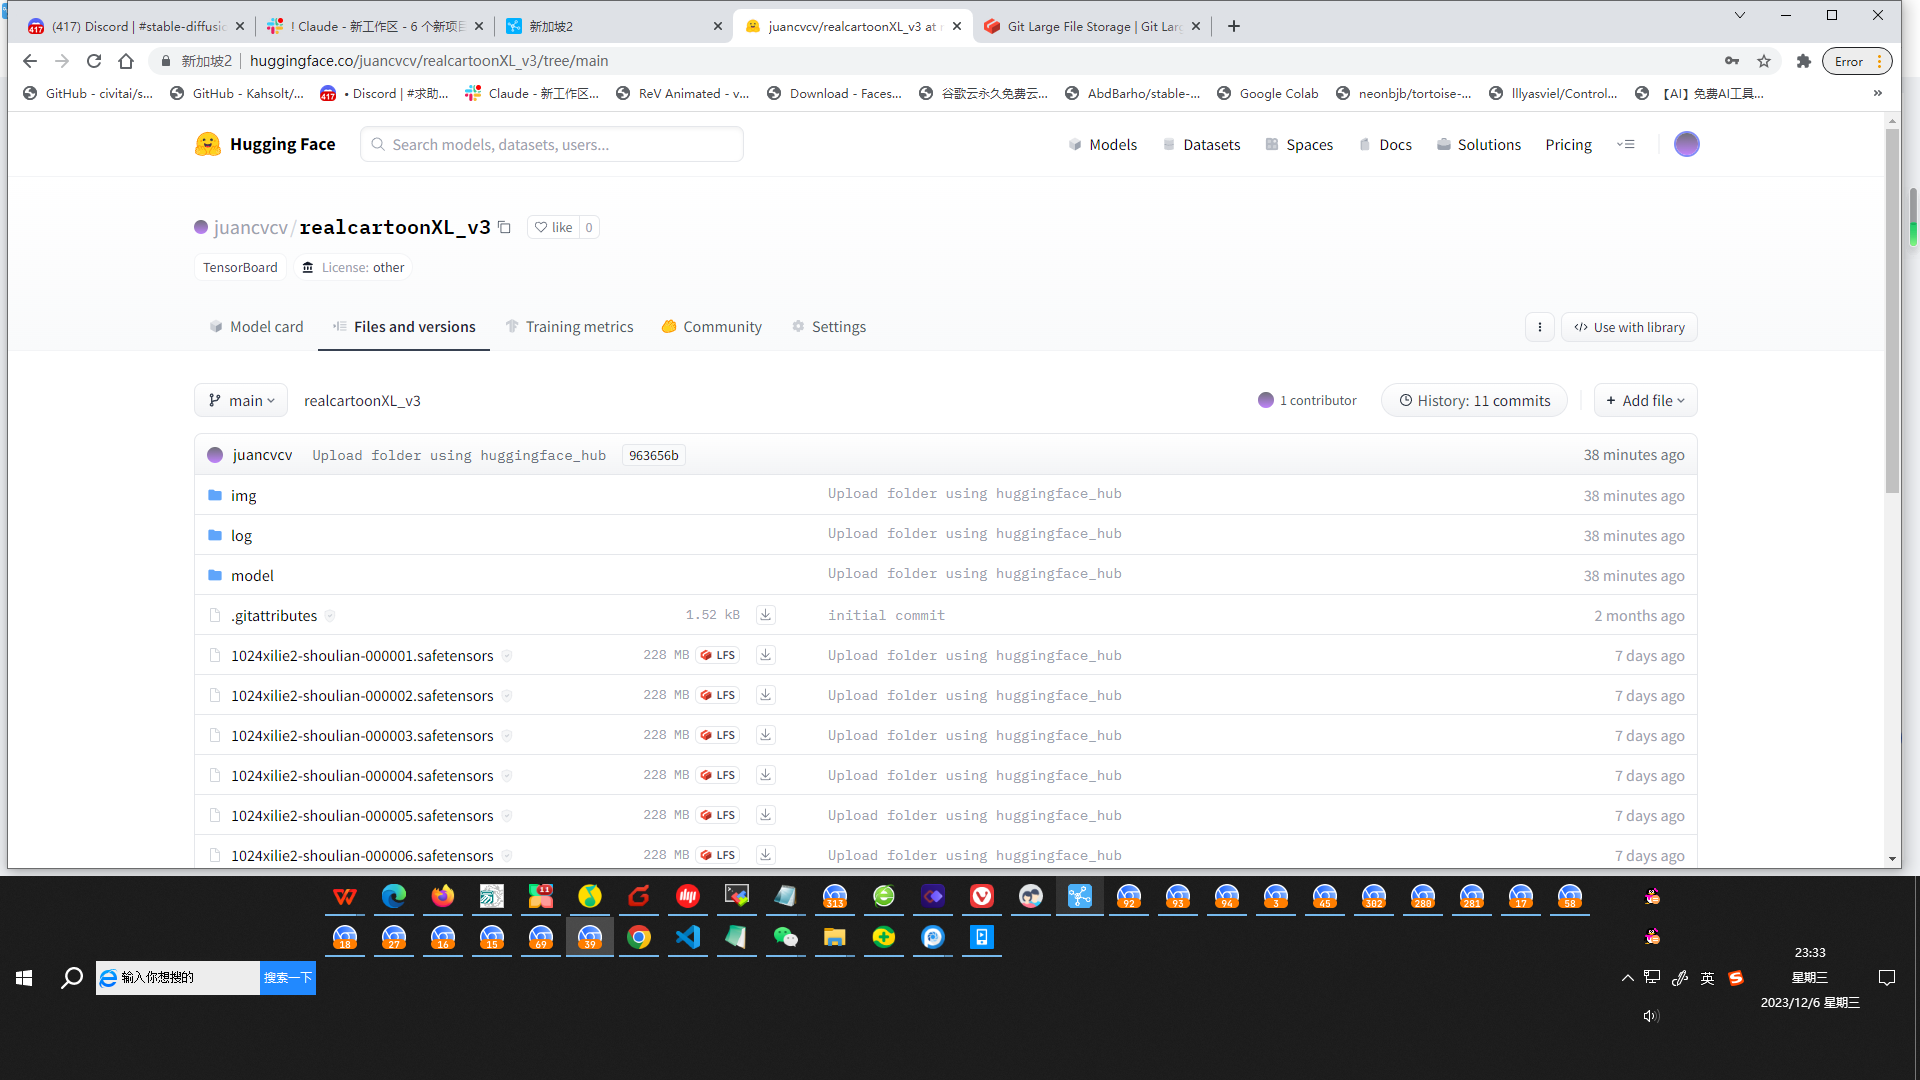Copy model name with the copy icon
Image resolution: width=1920 pixels, height=1080 pixels.
tap(504, 227)
